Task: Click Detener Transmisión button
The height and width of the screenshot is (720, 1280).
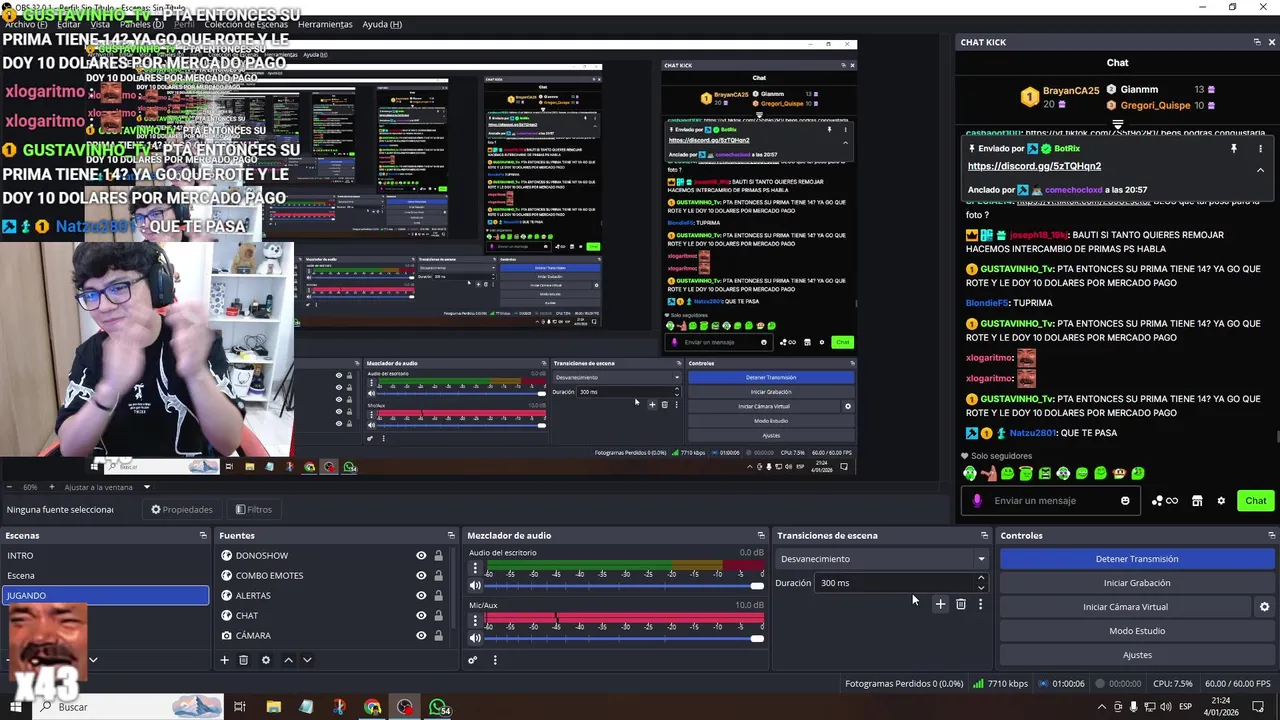Action: [x=1137, y=559]
